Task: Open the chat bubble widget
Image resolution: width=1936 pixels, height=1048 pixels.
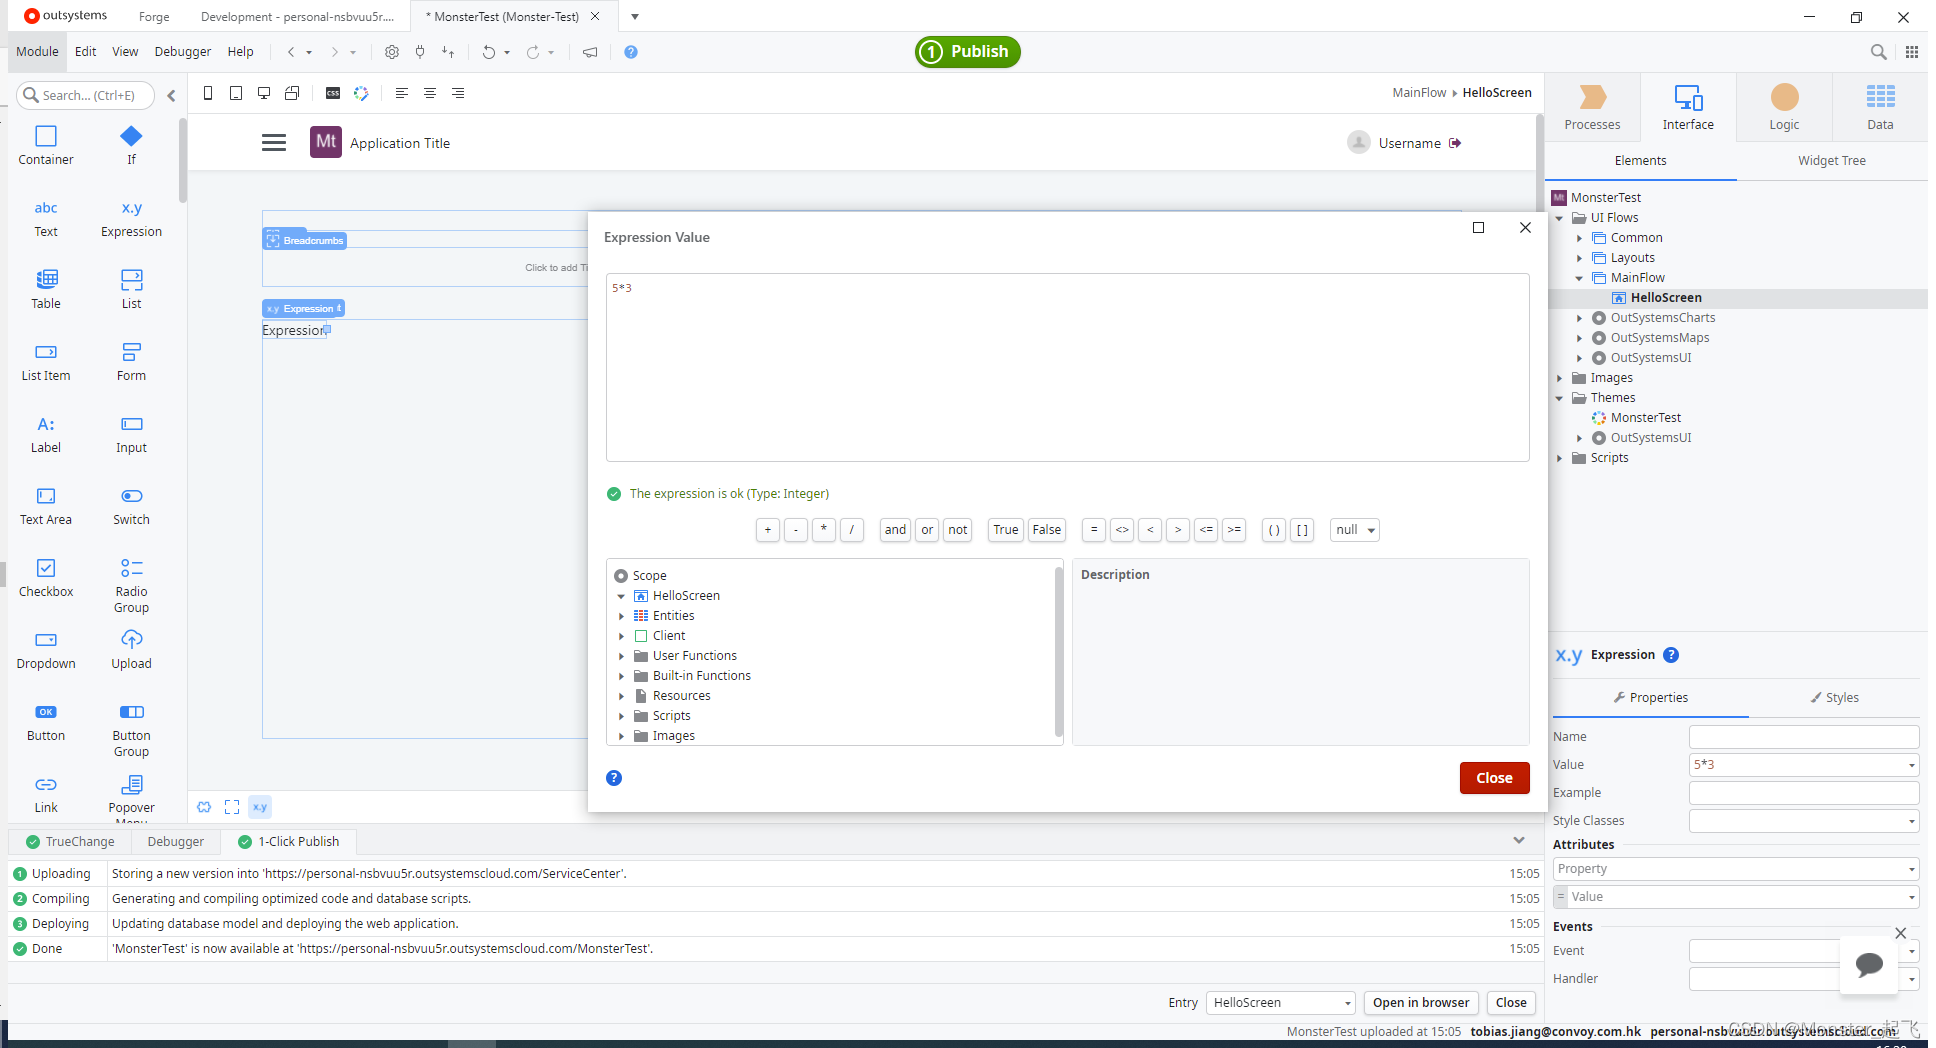Action: coord(1869,964)
